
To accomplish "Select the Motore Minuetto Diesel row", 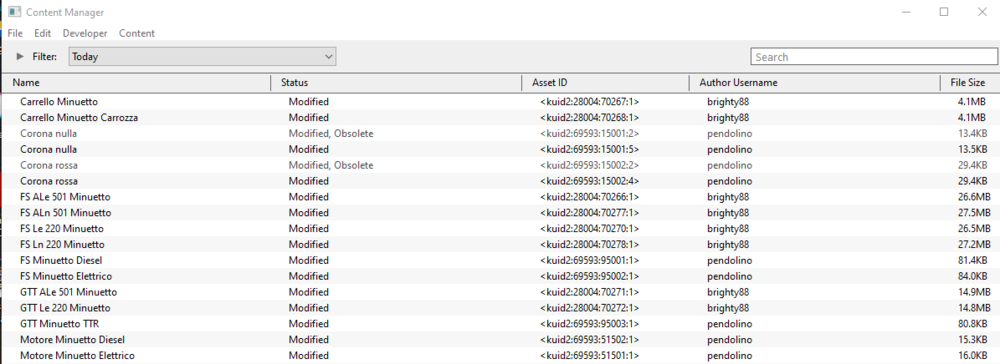I will coord(500,340).
